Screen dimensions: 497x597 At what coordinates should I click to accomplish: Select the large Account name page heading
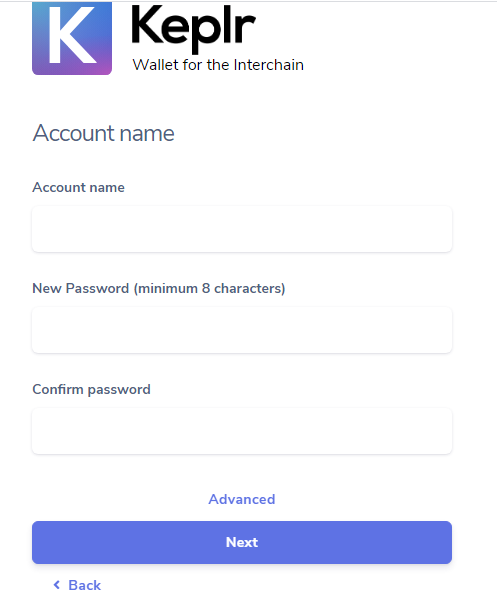point(104,133)
